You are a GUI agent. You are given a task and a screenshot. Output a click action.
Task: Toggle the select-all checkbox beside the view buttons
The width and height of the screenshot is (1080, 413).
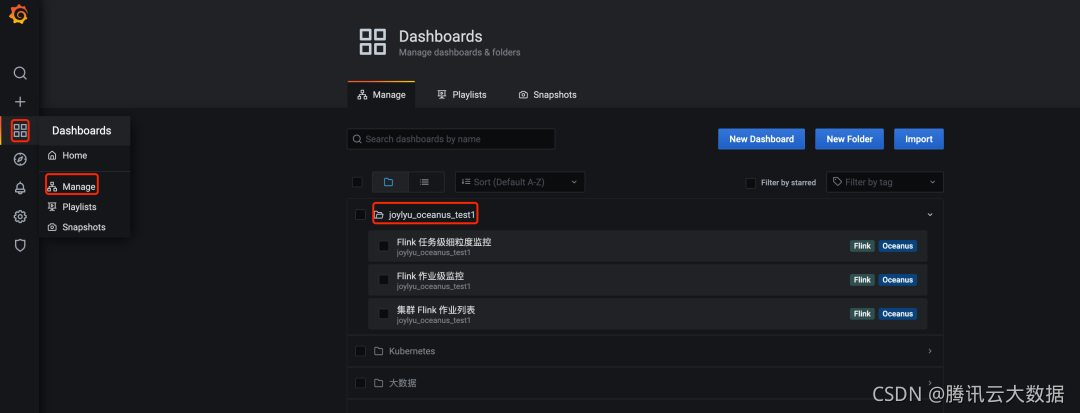tap(357, 182)
